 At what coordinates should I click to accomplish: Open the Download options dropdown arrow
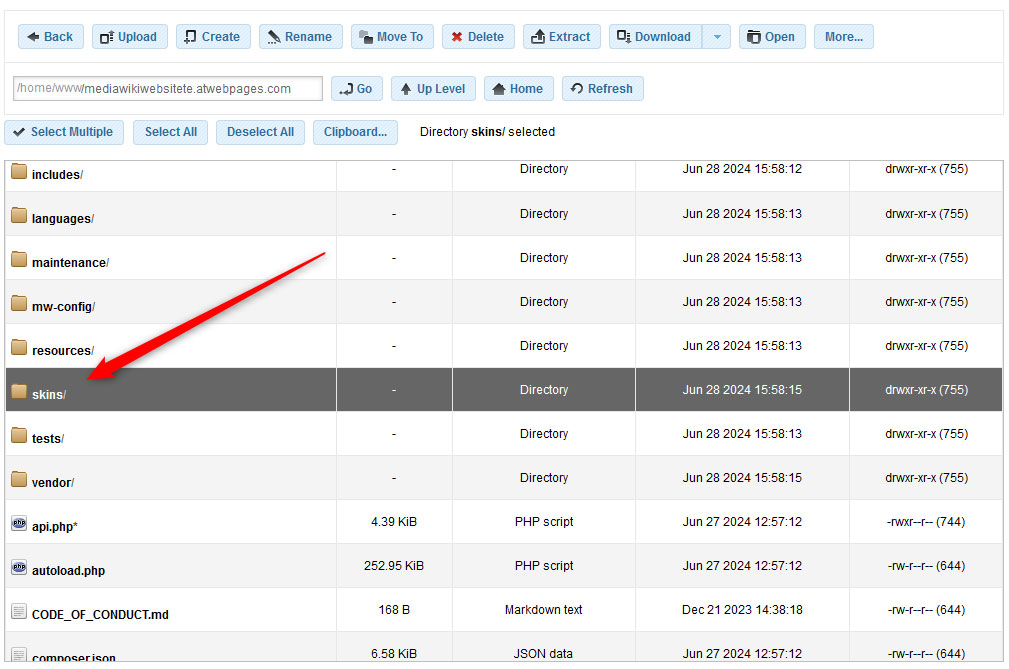click(x=716, y=36)
